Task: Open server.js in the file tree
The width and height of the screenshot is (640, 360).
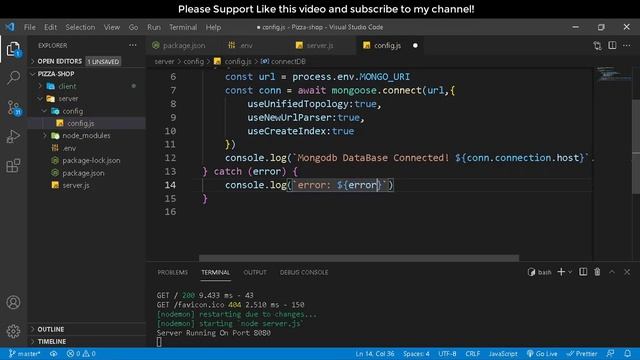Action: coord(87,185)
